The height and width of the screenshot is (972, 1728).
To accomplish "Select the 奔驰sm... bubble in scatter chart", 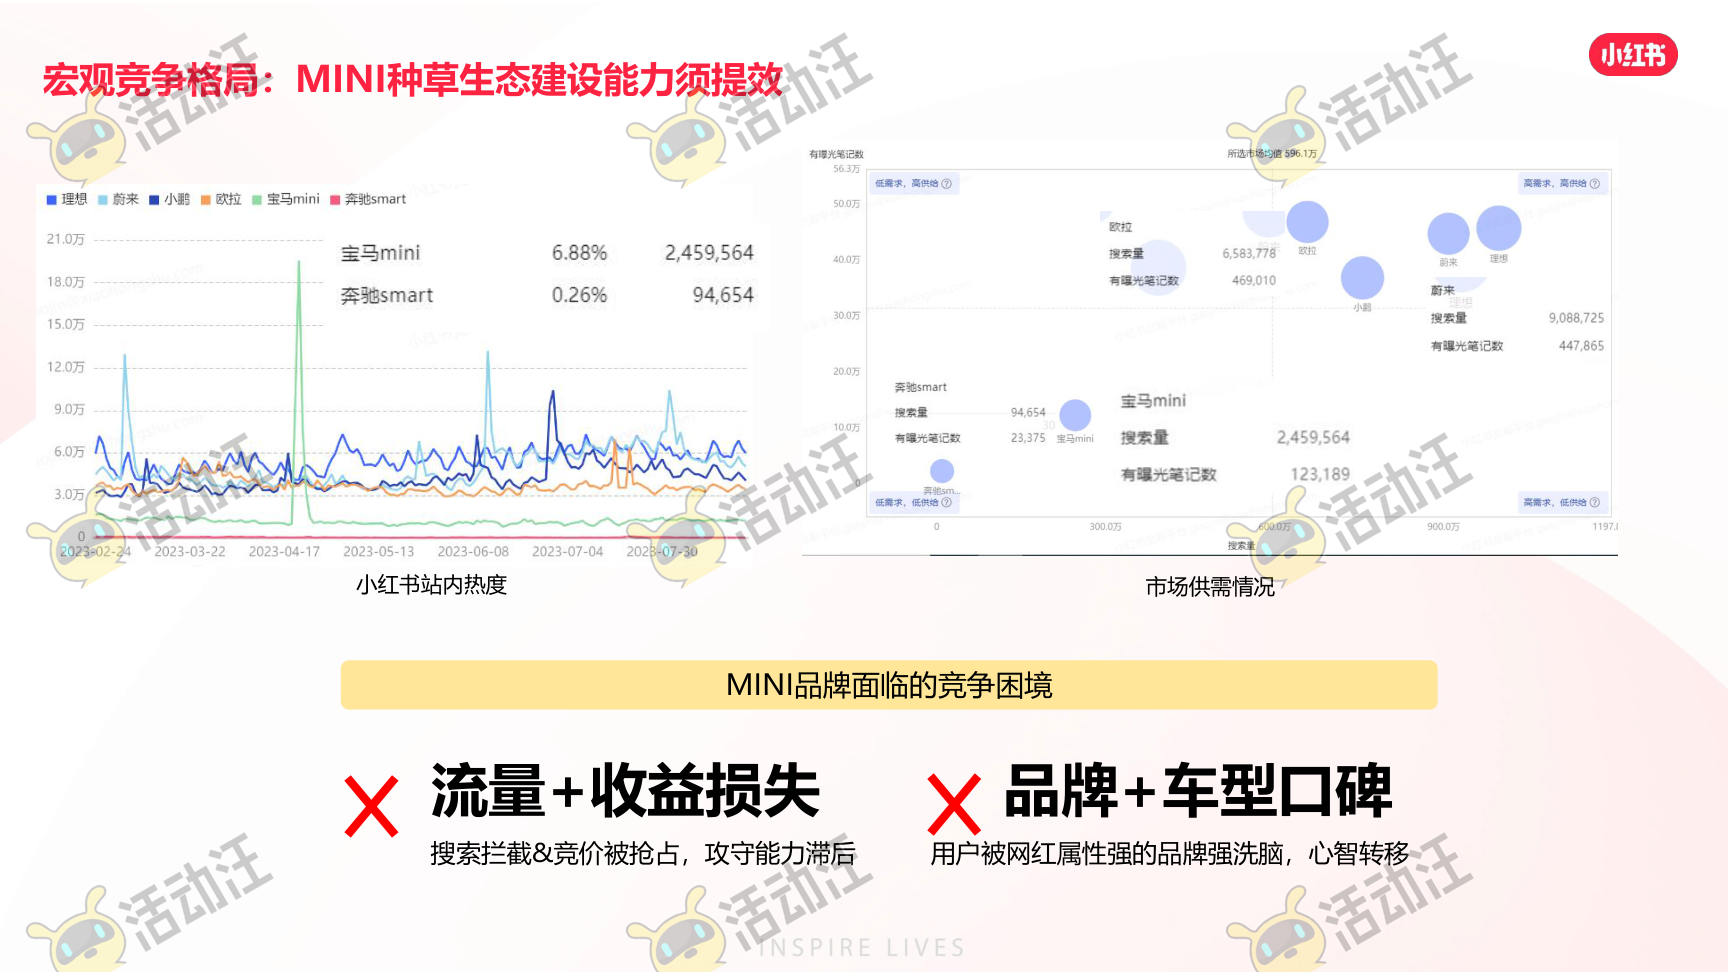I will tap(942, 471).
